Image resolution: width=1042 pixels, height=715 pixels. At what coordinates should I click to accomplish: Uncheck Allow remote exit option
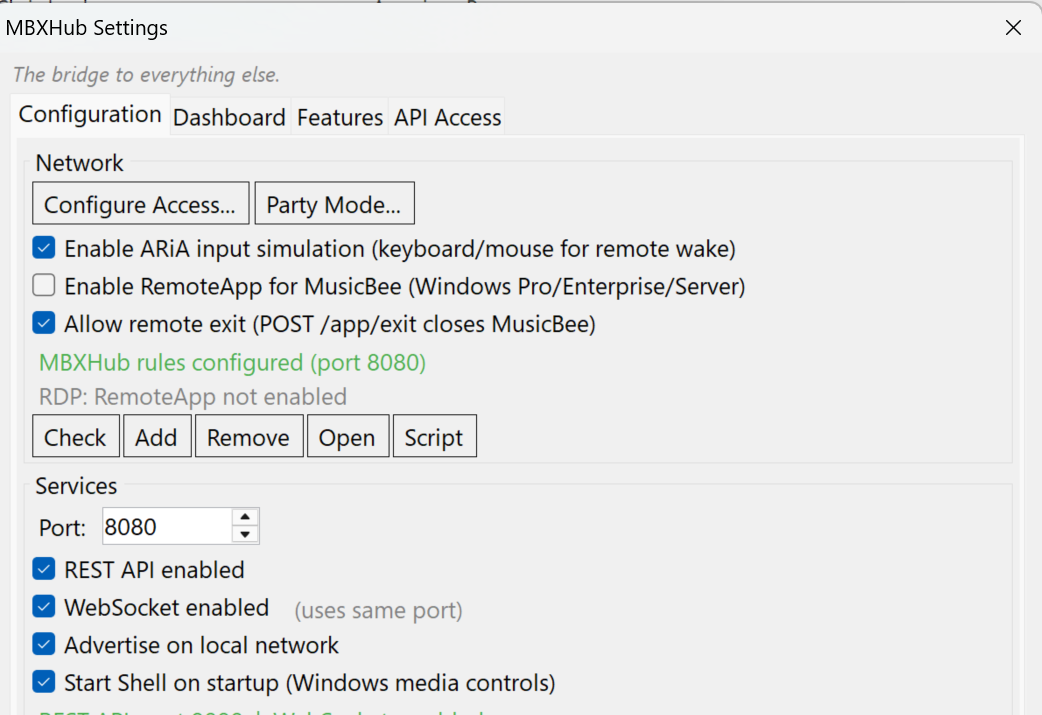[x=43, y=323]
